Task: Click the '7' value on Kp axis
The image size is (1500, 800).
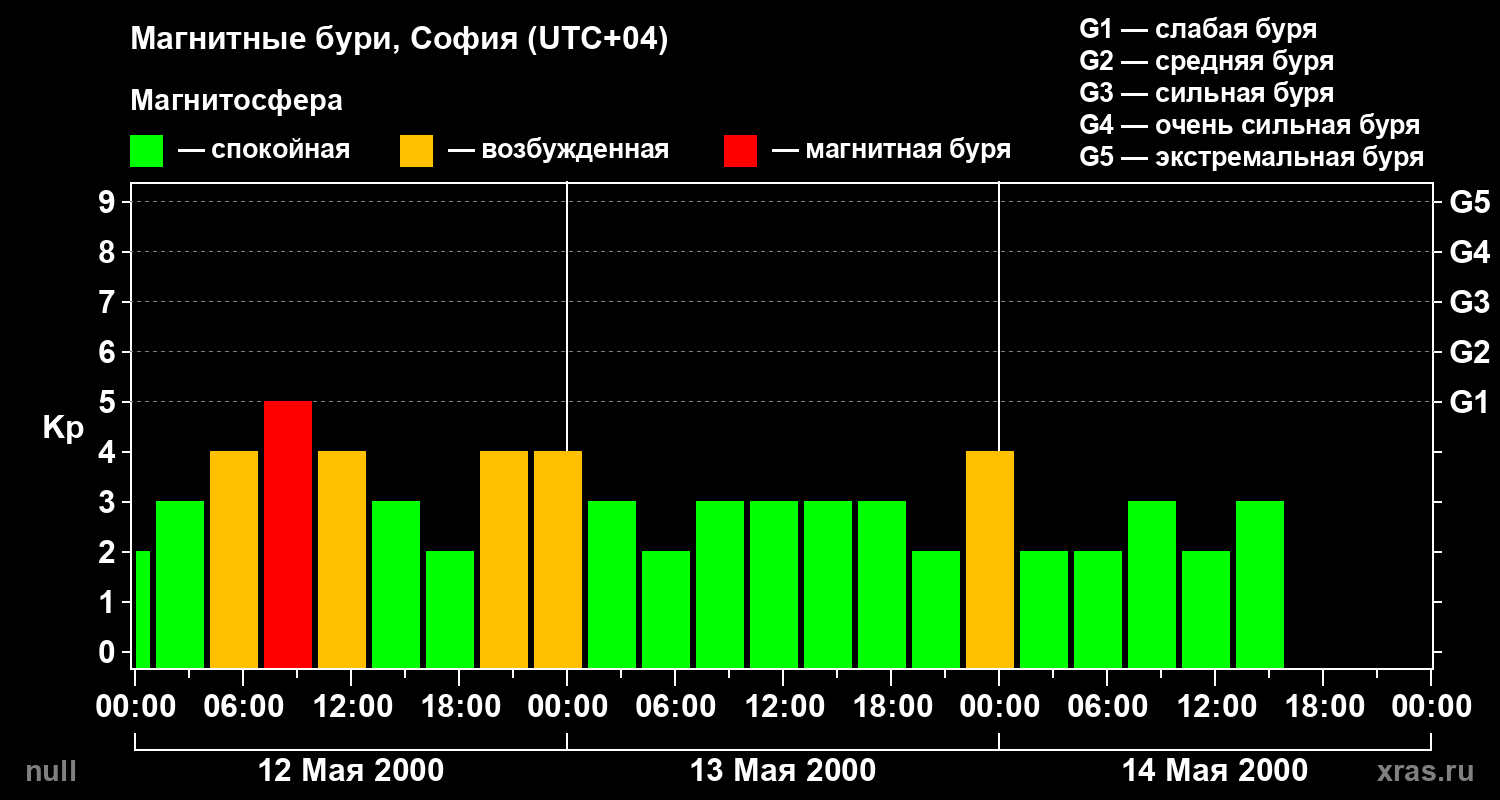Action: (x=108, y=302)
